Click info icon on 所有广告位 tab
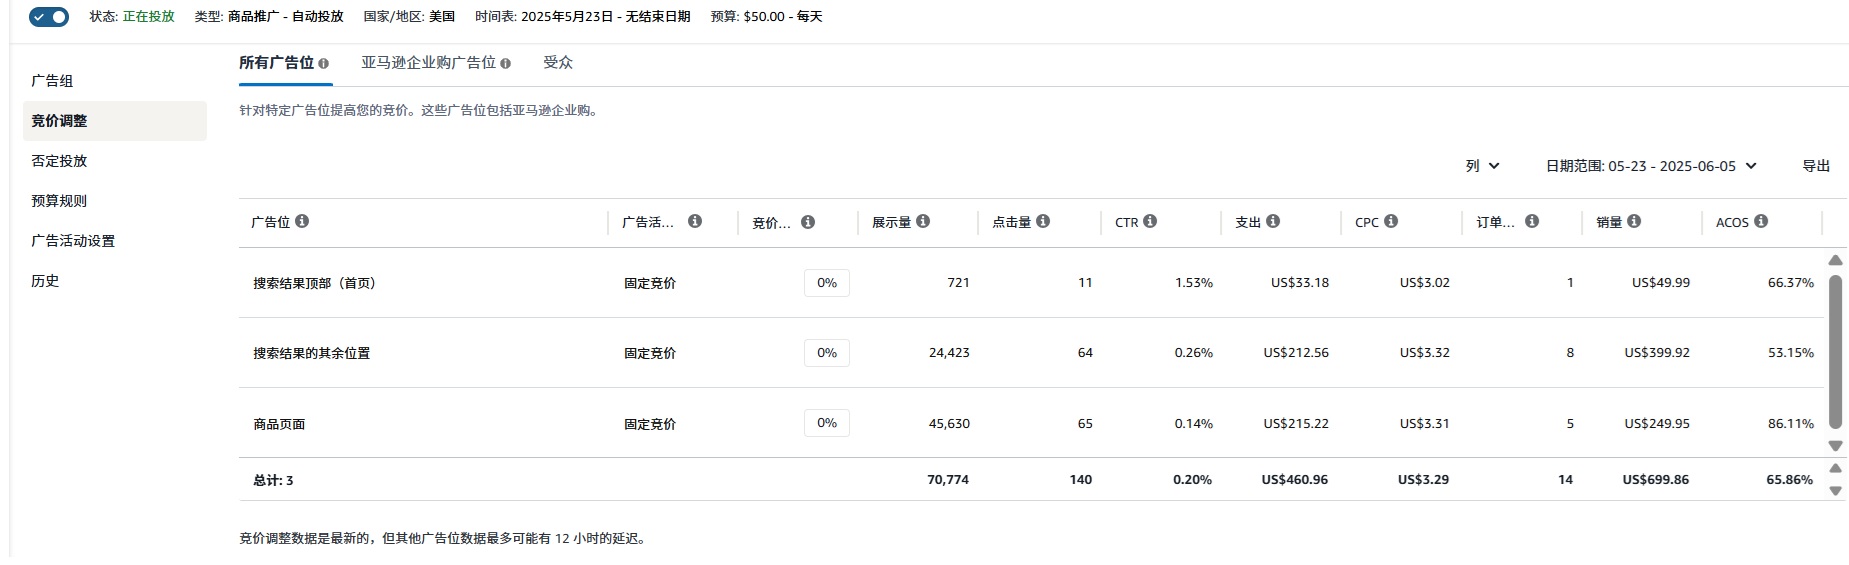This screenshot has width=1849, height=565. 323,63
